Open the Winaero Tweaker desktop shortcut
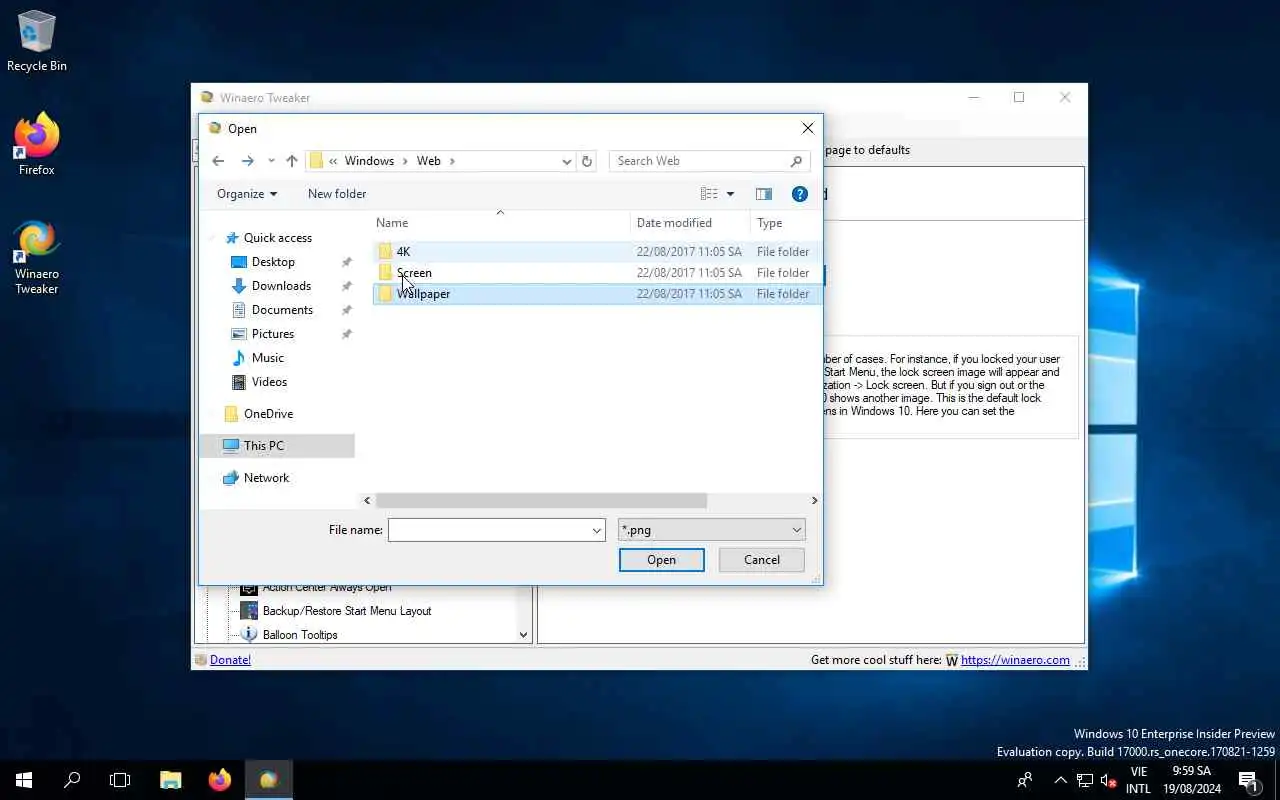 [37, 258]
